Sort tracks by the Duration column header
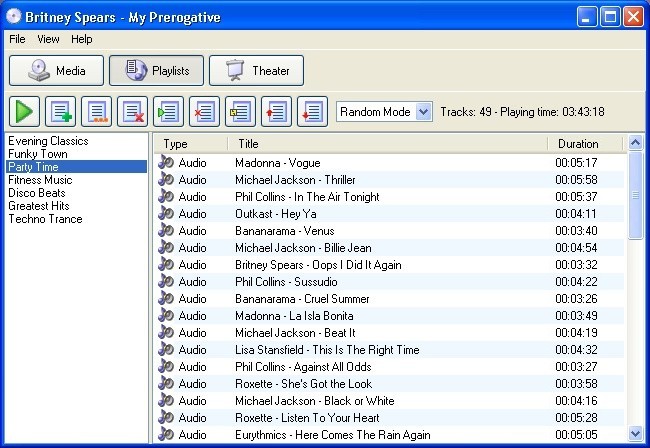 pyautogui.click(x=578, y=144)
